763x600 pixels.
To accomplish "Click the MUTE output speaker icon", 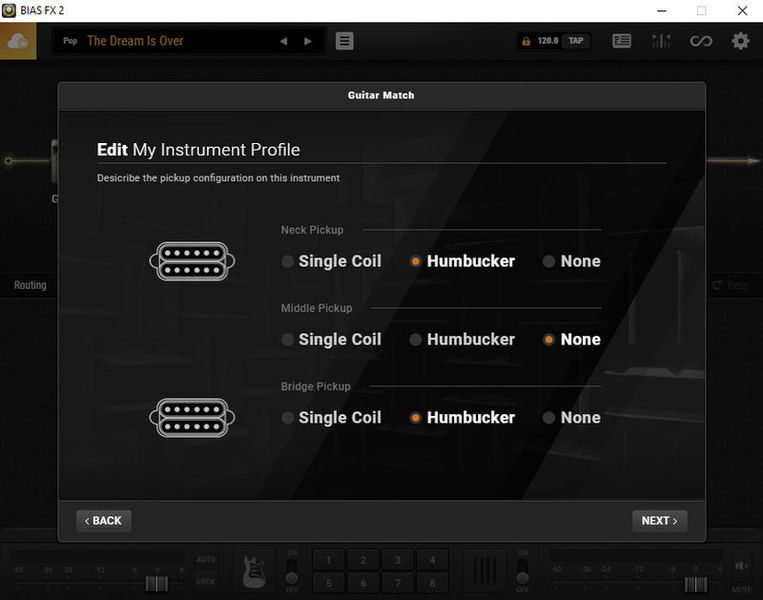I will tap(741, 566).
